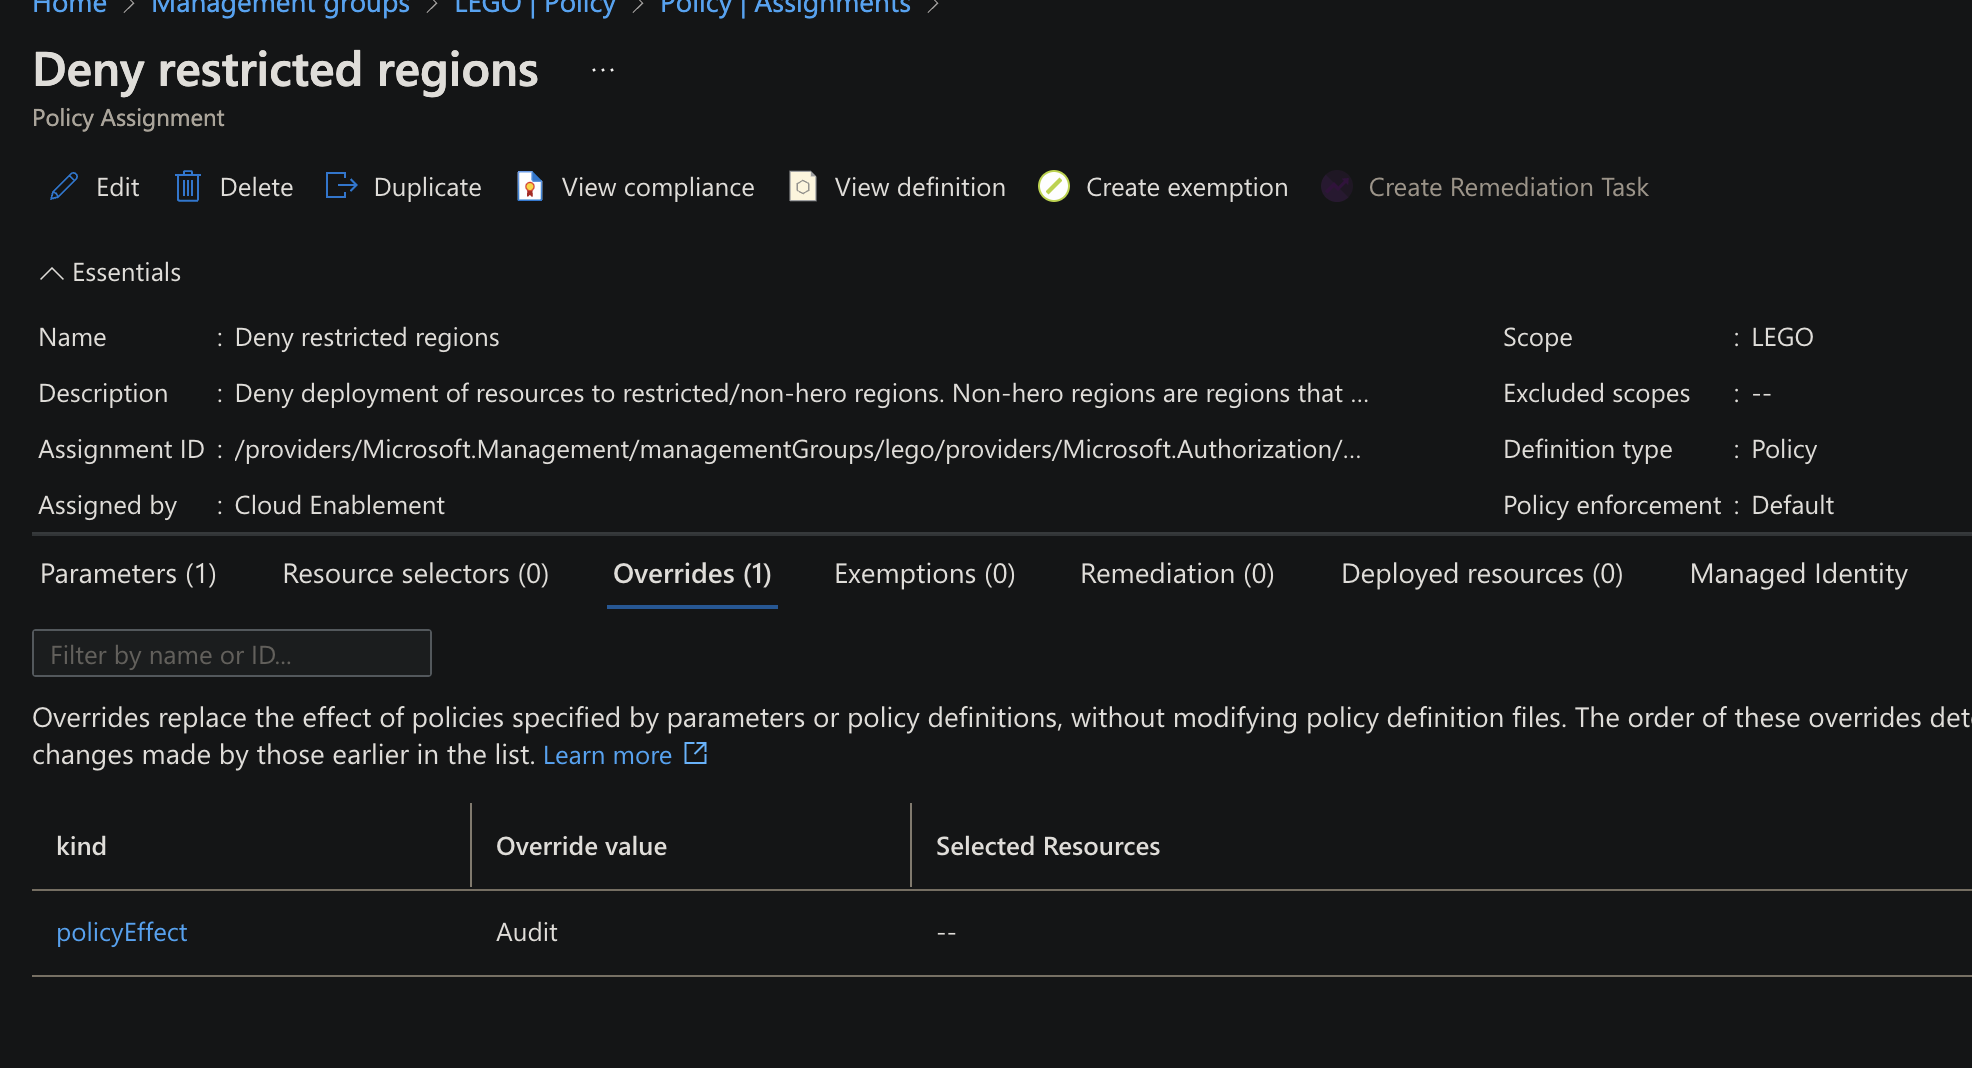This screenshot has width=1972, height=1068.
Task: Click the filter by name or ID field
Action: (231, 653)
